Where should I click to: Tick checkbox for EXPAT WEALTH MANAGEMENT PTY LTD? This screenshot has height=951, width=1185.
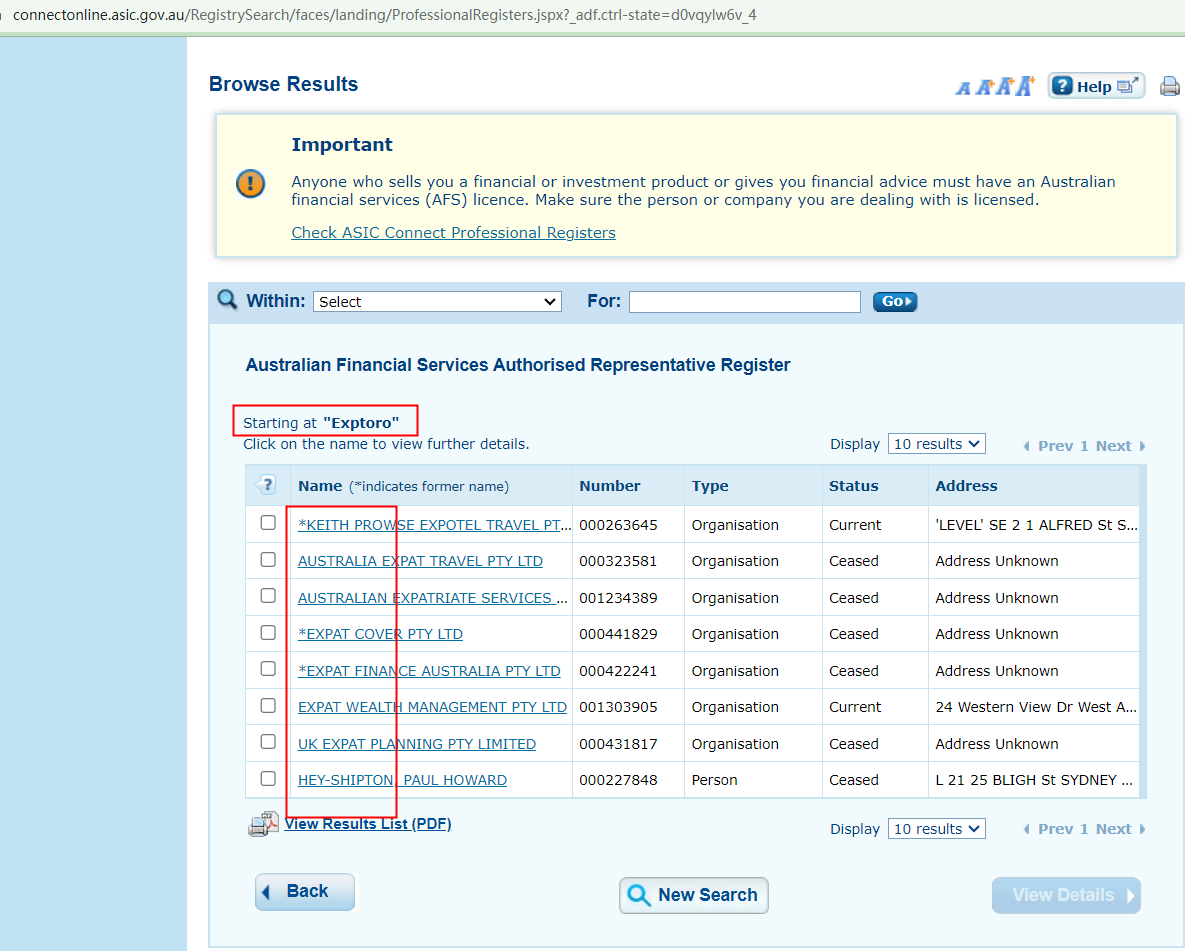(268, 705)
